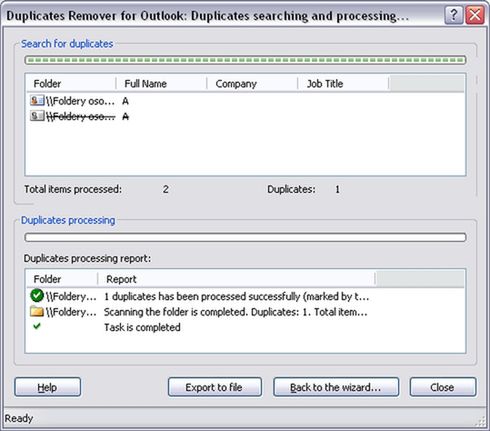
Task: Click the question mark help icon in title bar
Action: click(453, 15)
